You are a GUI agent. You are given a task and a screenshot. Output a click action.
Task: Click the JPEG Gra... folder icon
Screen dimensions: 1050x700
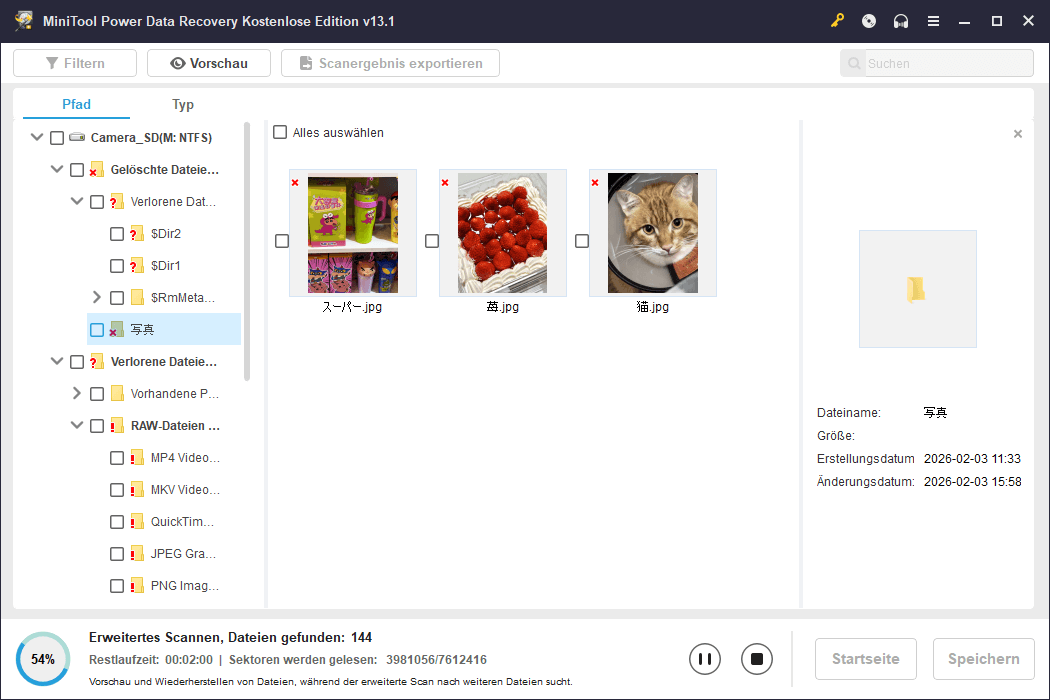(137, 553)
